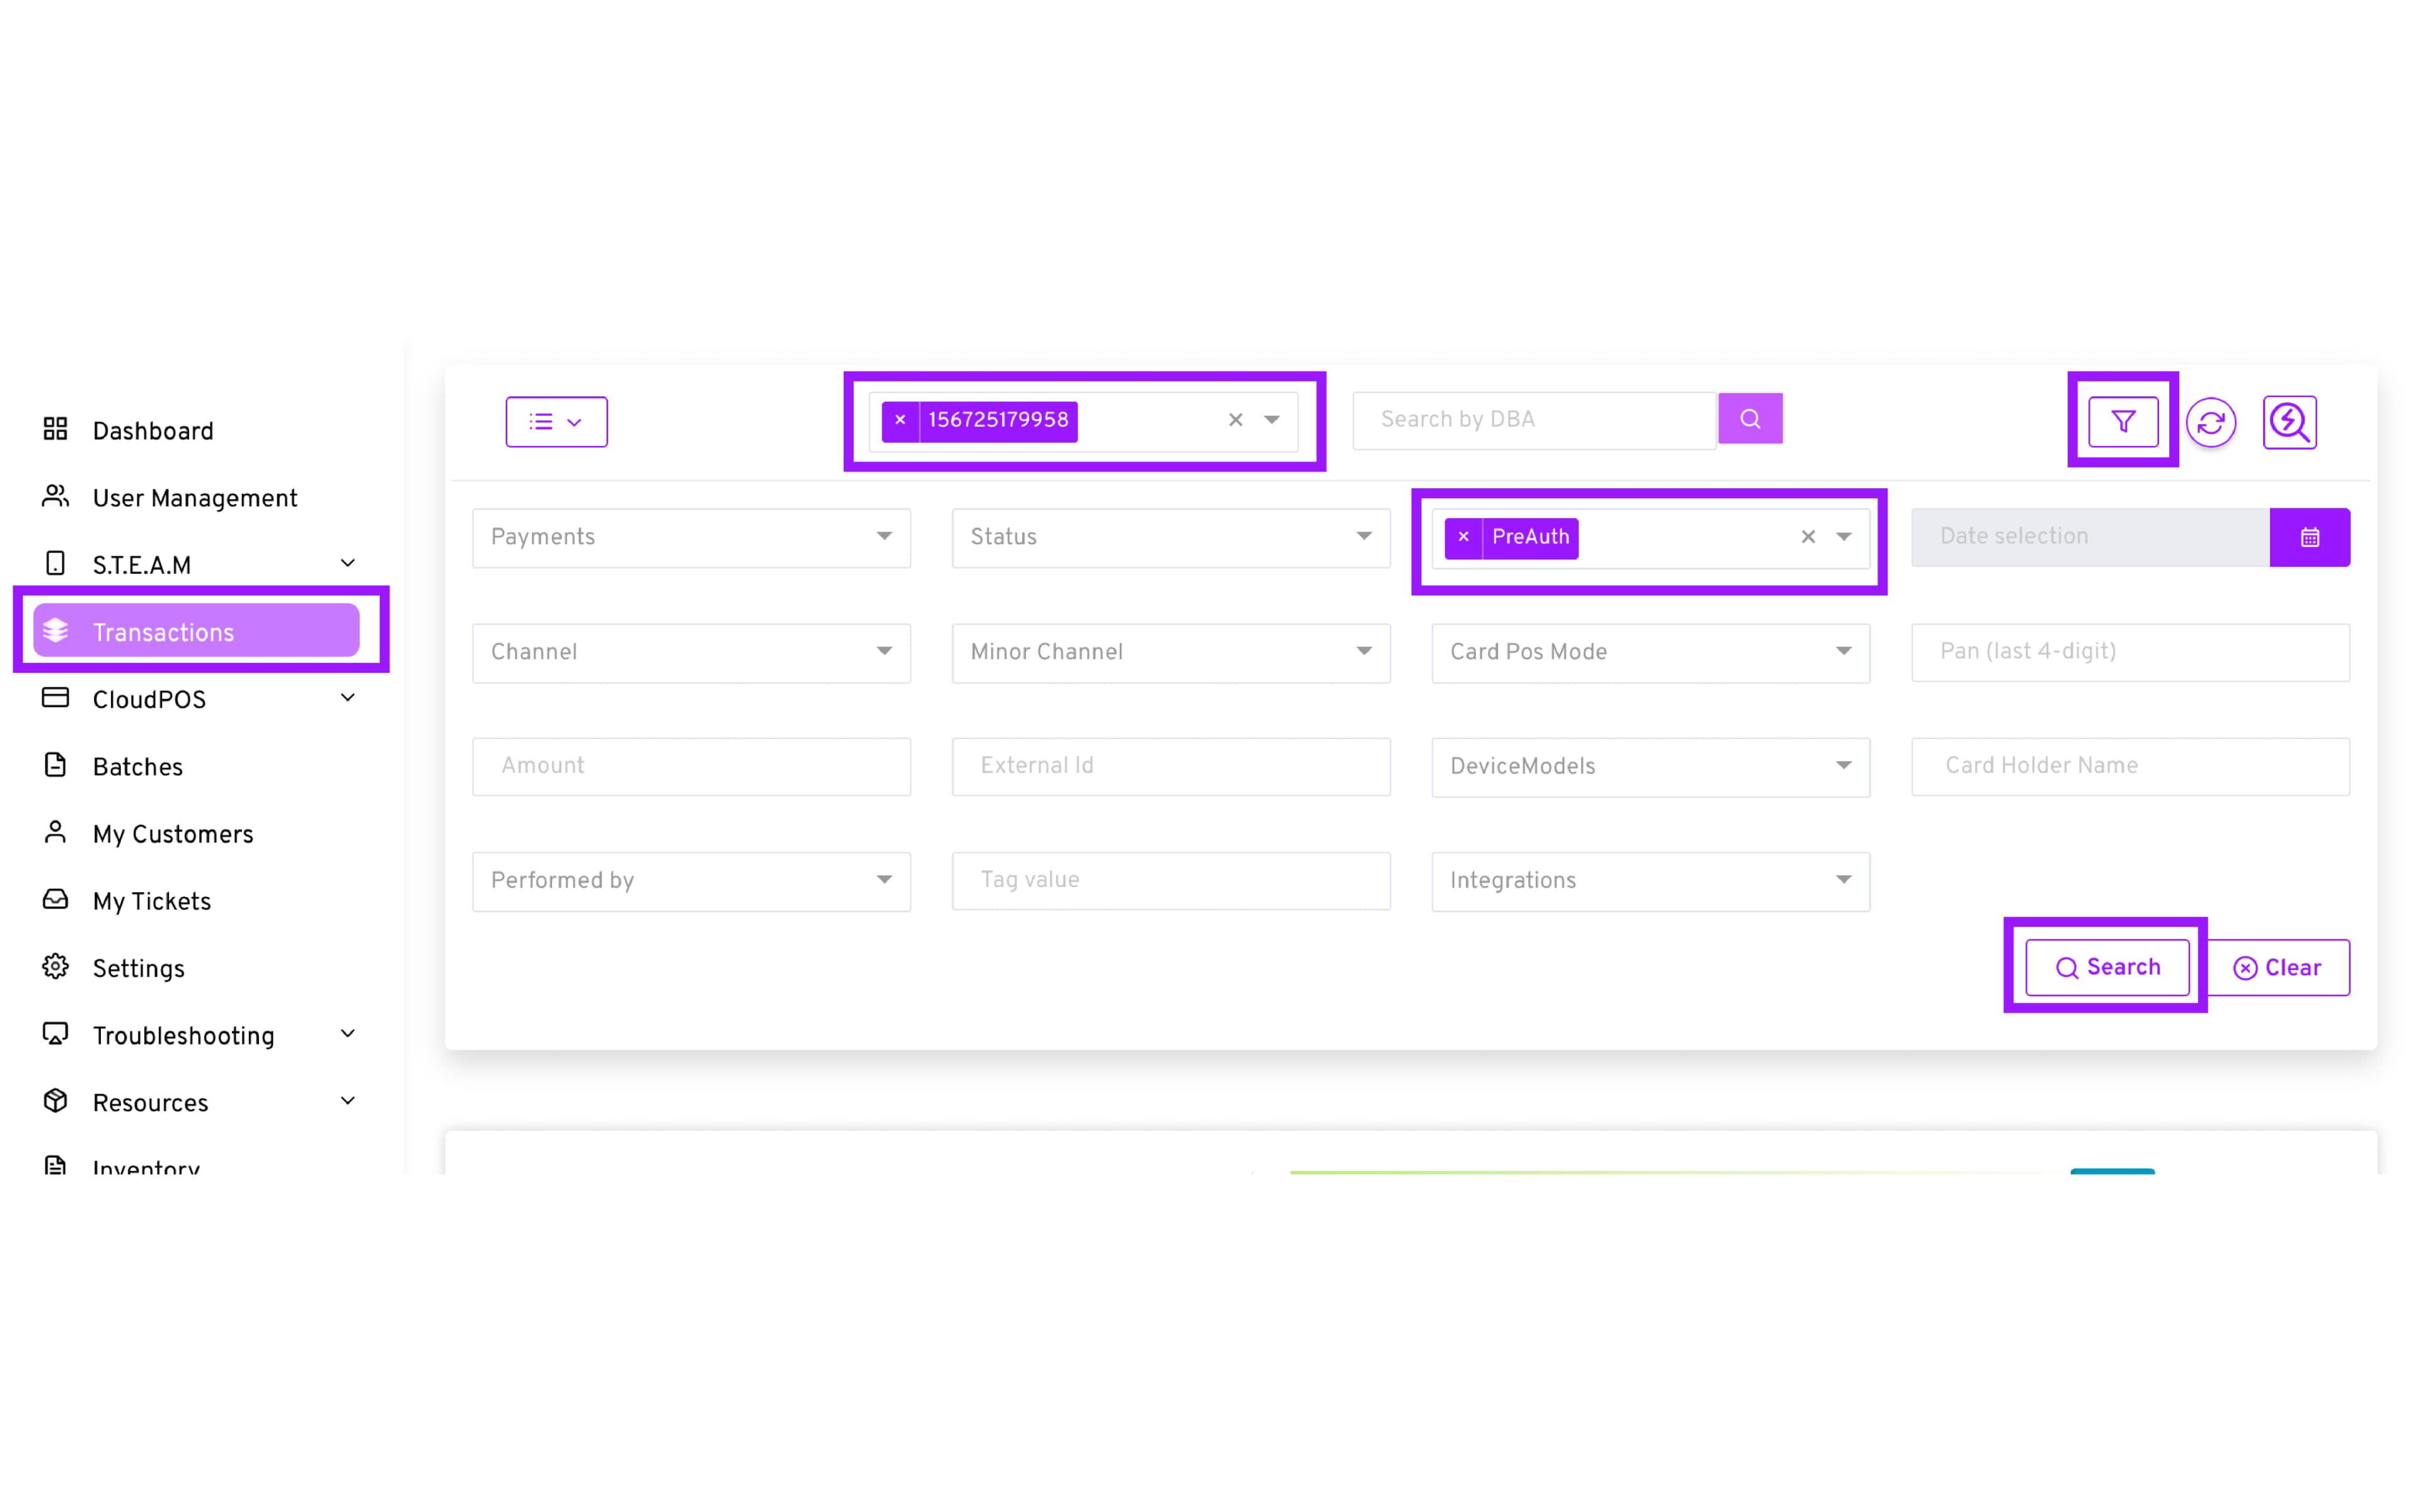The height and width of the screenshot is (1512, 2420).
Task: Open Batches in the sidebar
Action: tap(137, 767)
